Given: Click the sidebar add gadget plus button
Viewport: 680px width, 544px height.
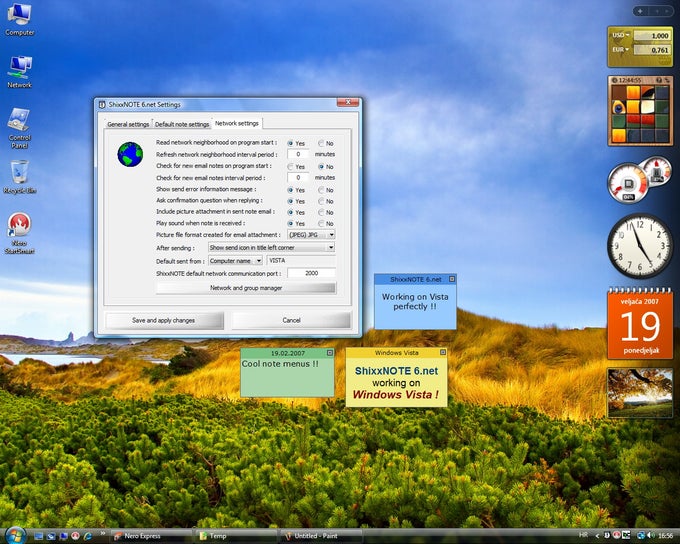Looking at the screenshot, I should click(x=640, y=11).
